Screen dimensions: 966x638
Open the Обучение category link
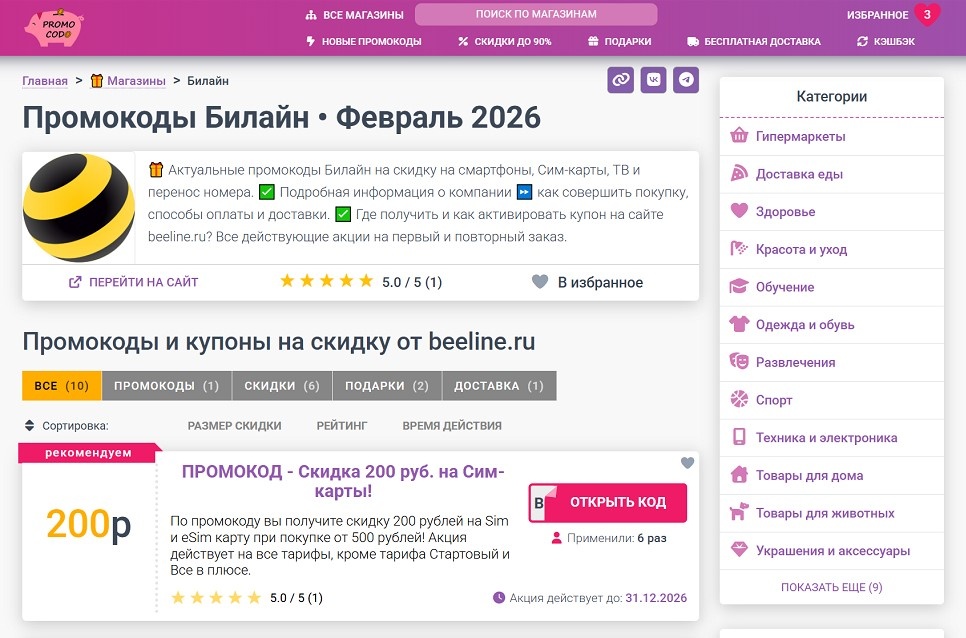pyautogui.click(x=785, y=286)
